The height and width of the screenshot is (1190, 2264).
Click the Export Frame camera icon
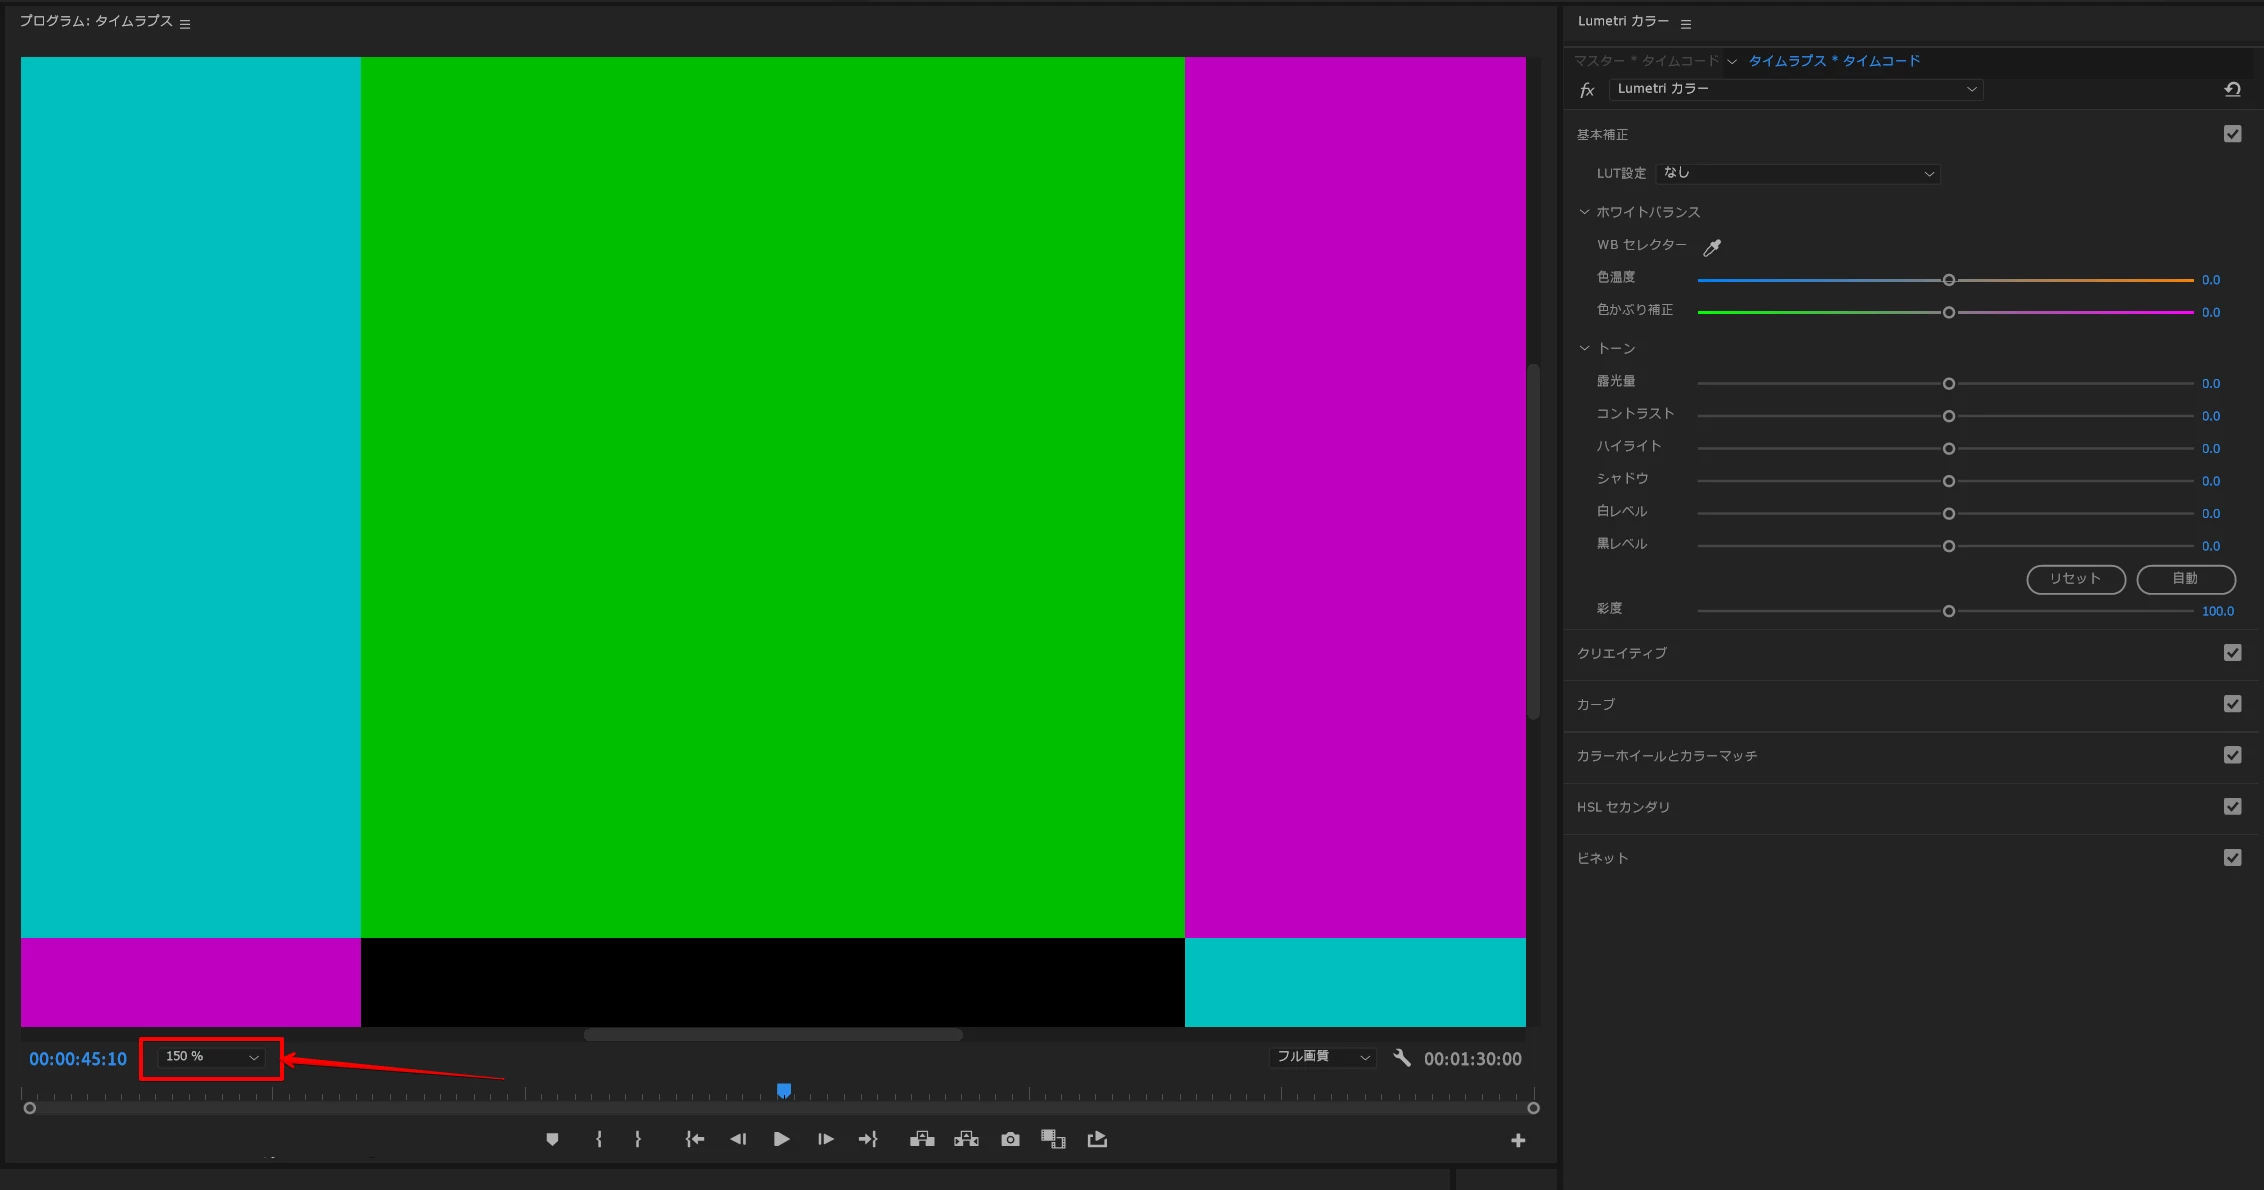point(1010,1139)
